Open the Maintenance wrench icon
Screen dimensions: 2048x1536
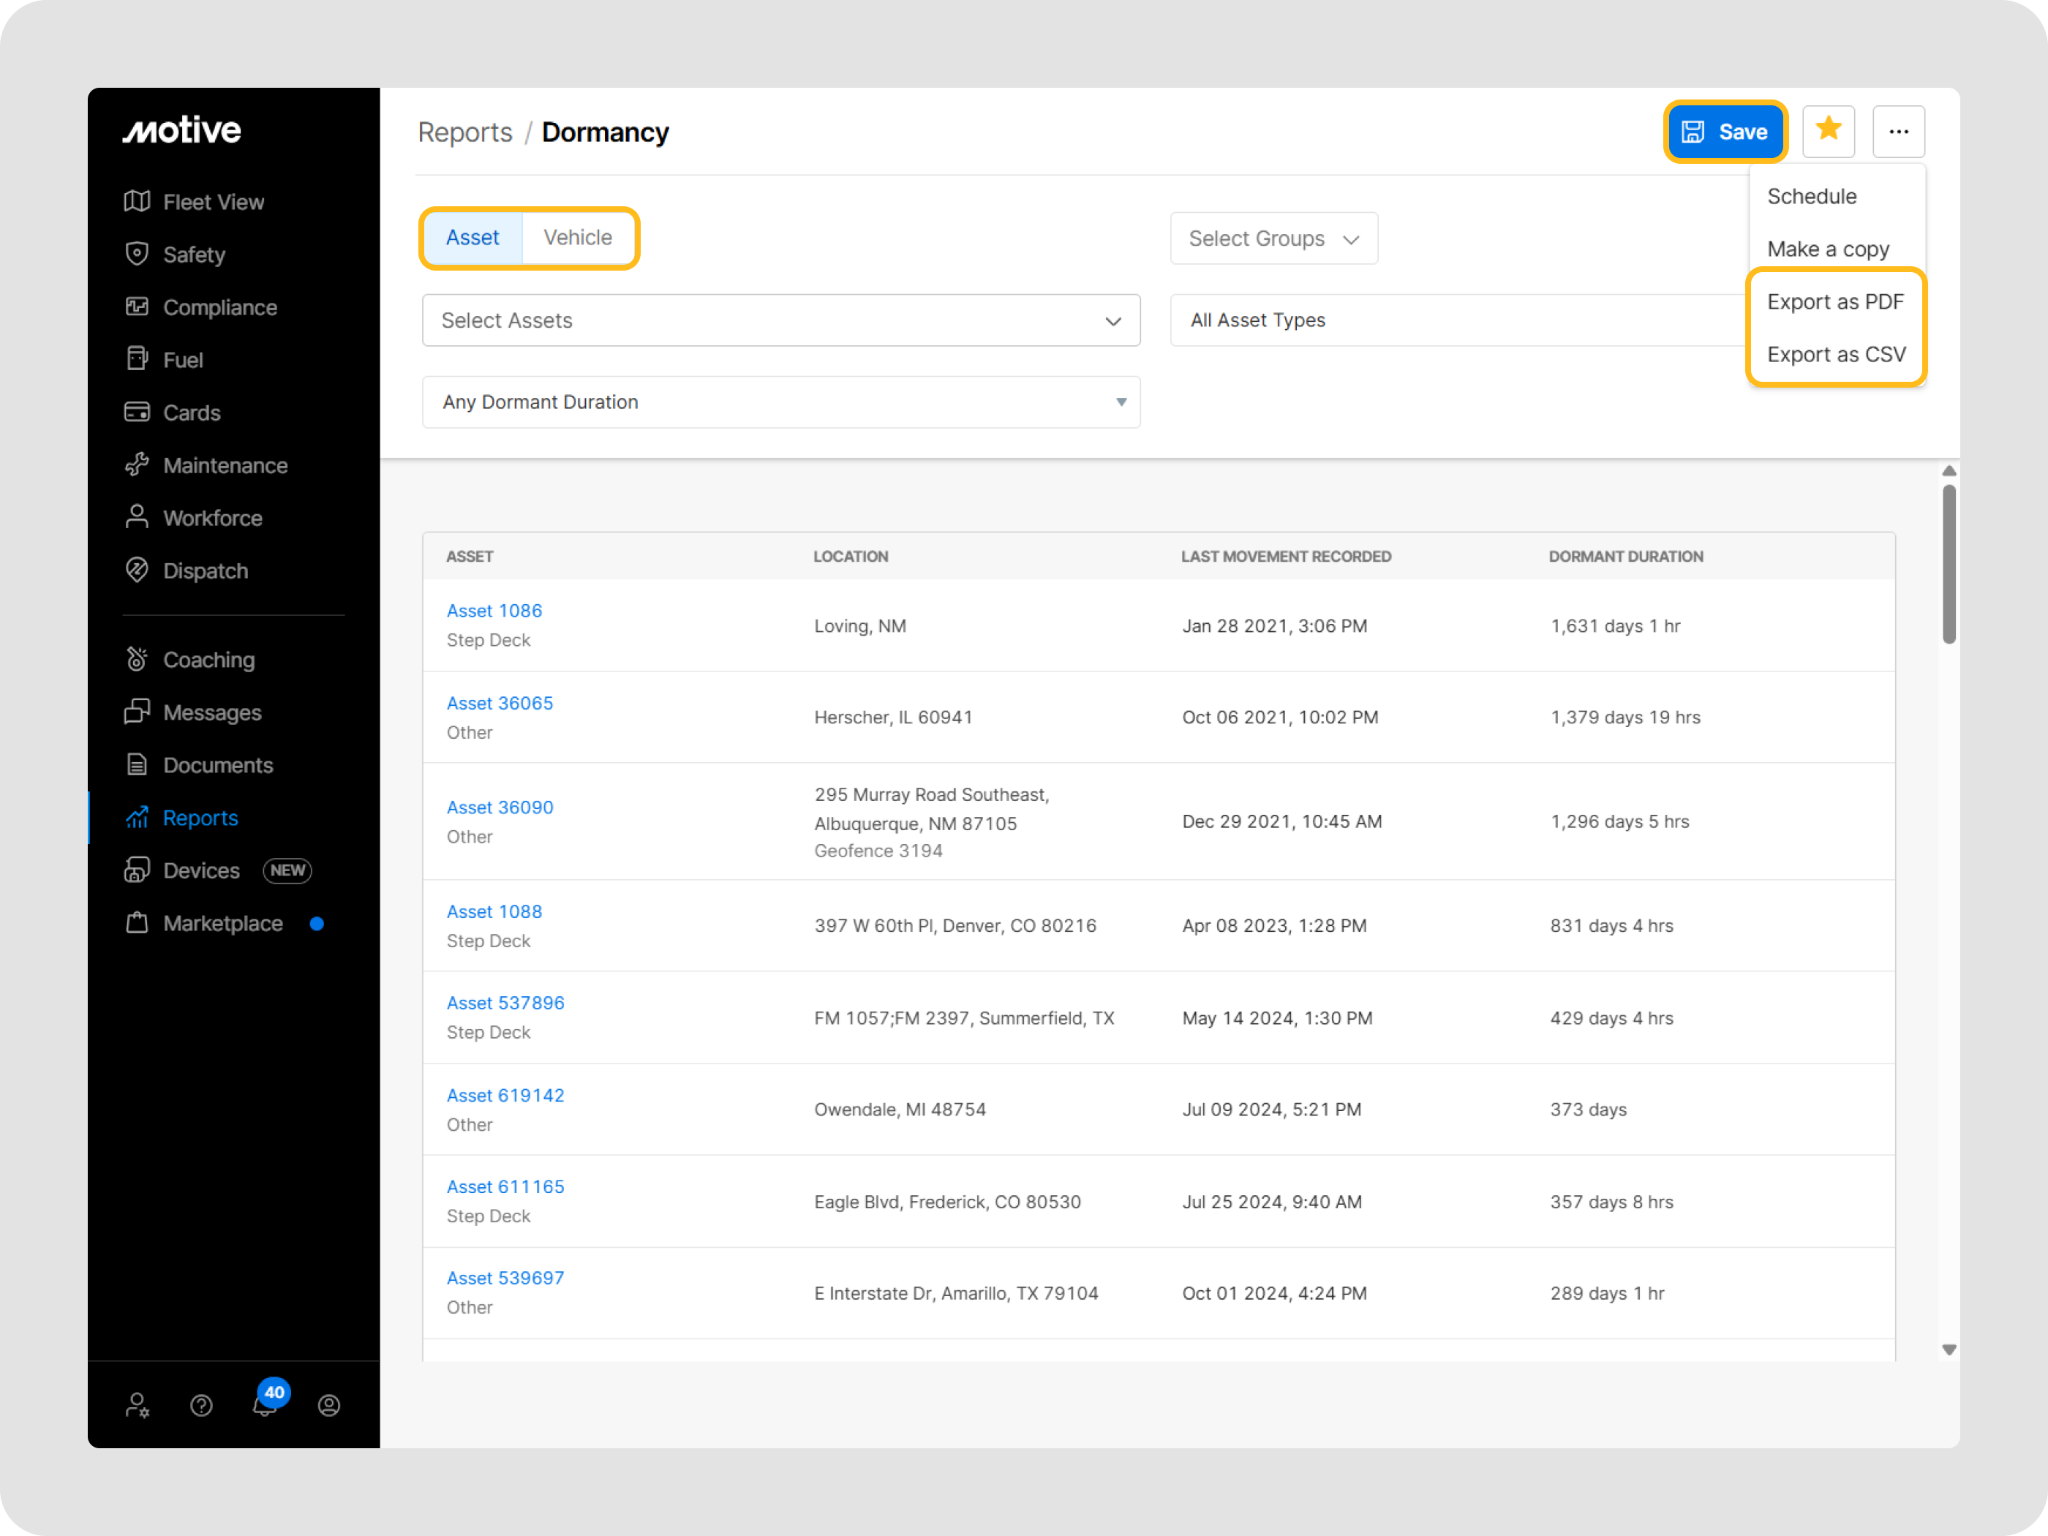[x=137, y=465]
